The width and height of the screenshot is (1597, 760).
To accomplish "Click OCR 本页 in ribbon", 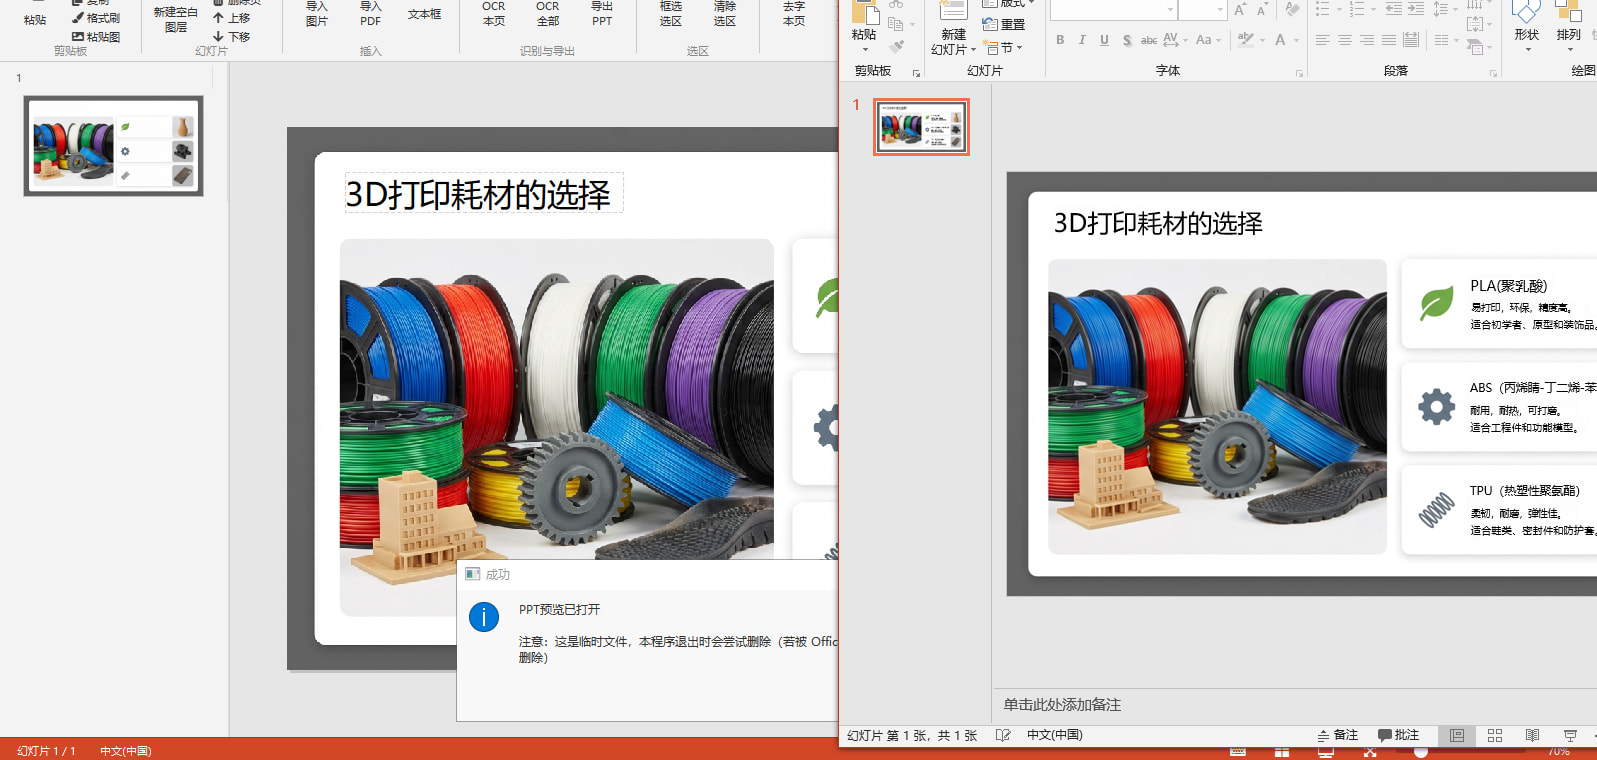I will tap(494, 14).
